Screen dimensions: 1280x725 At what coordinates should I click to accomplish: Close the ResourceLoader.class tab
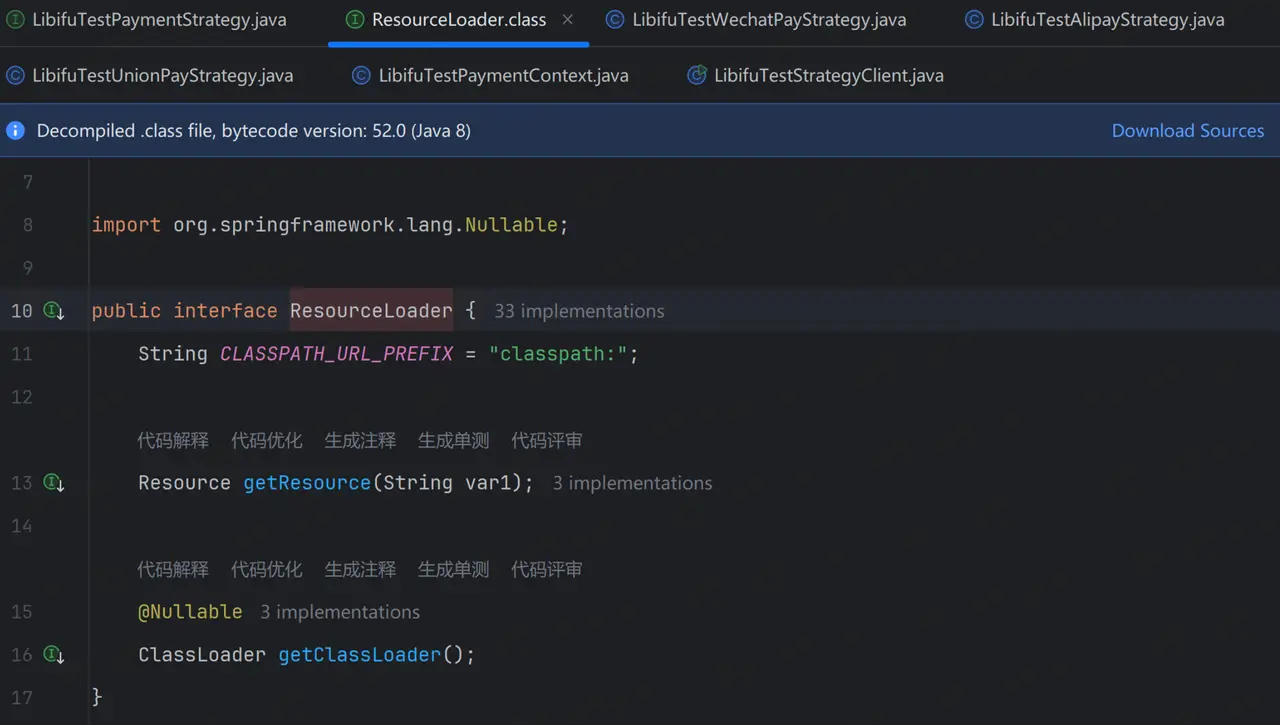click(568, 19)
